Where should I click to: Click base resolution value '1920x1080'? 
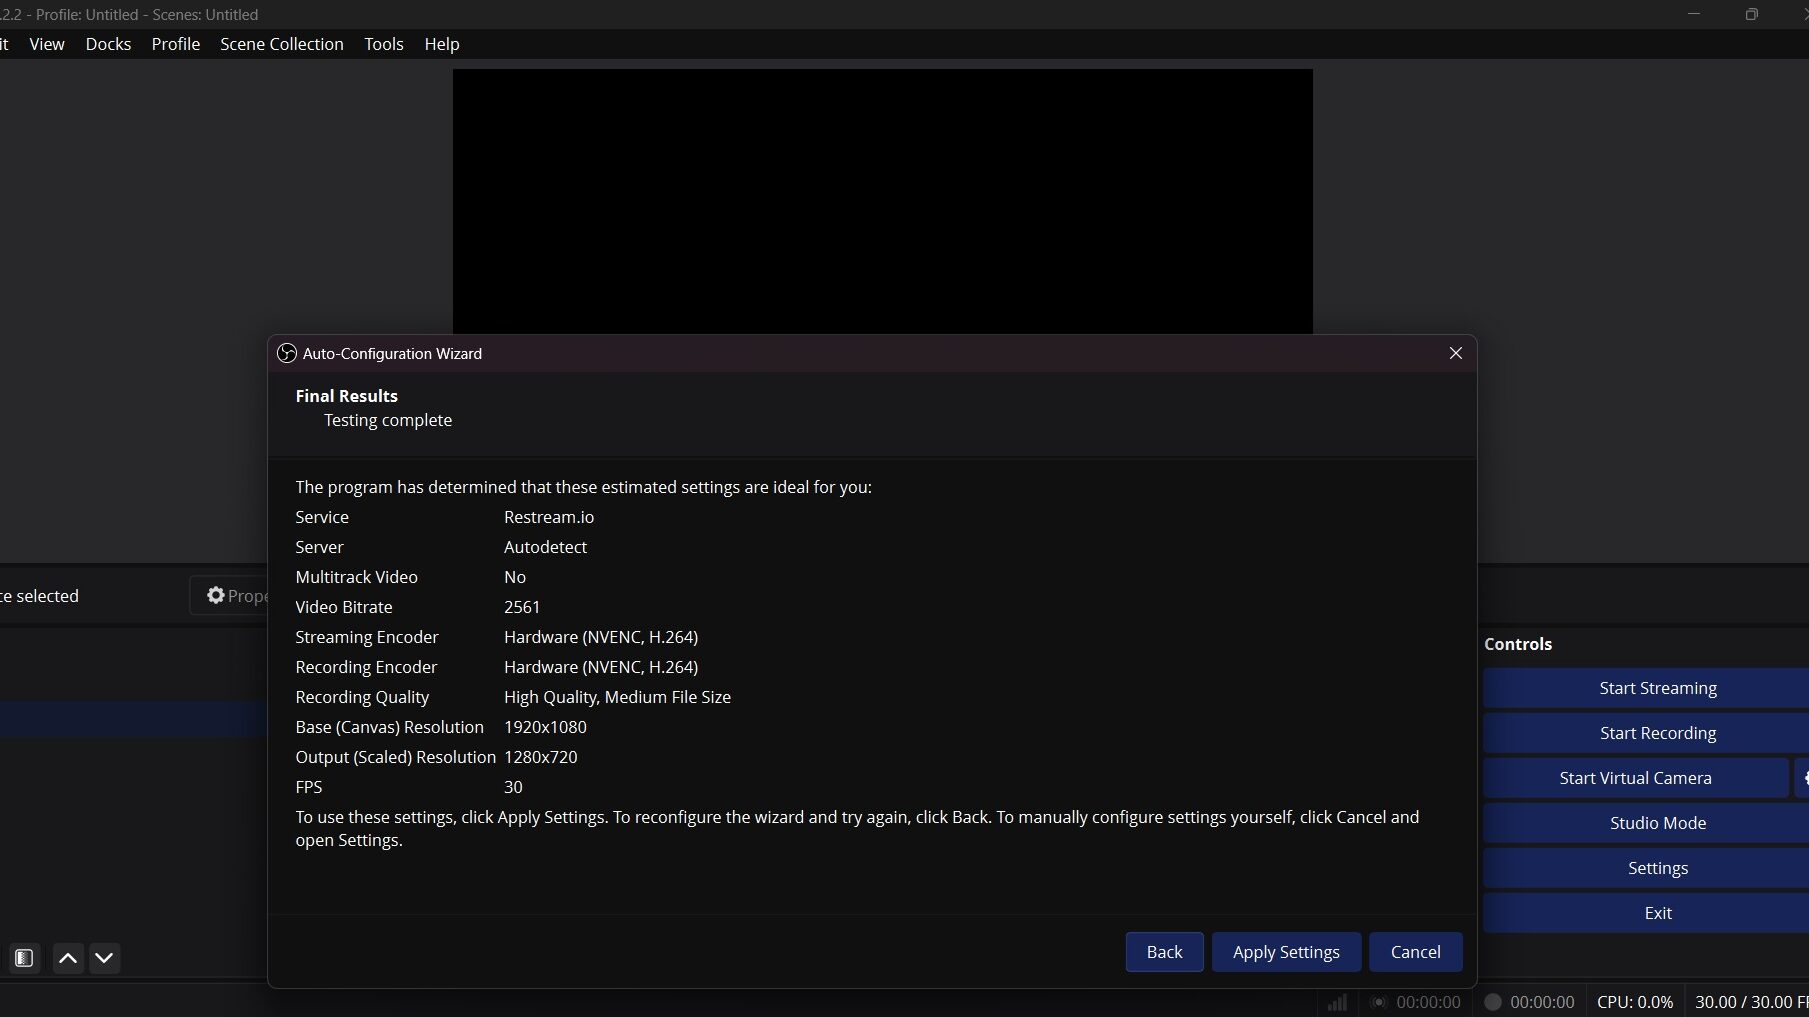click(545, 727)
